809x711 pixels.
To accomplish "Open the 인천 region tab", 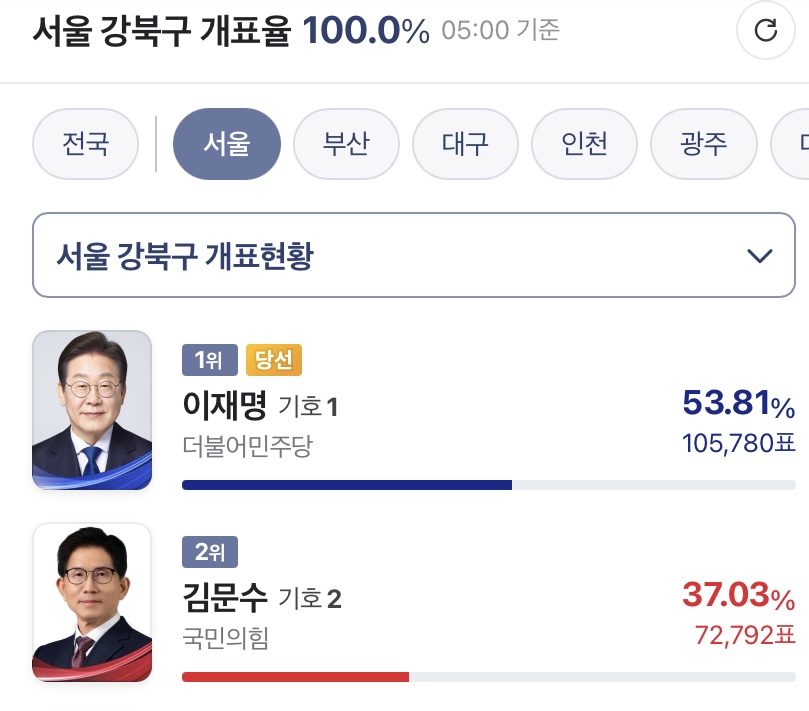I will (585, 143).
